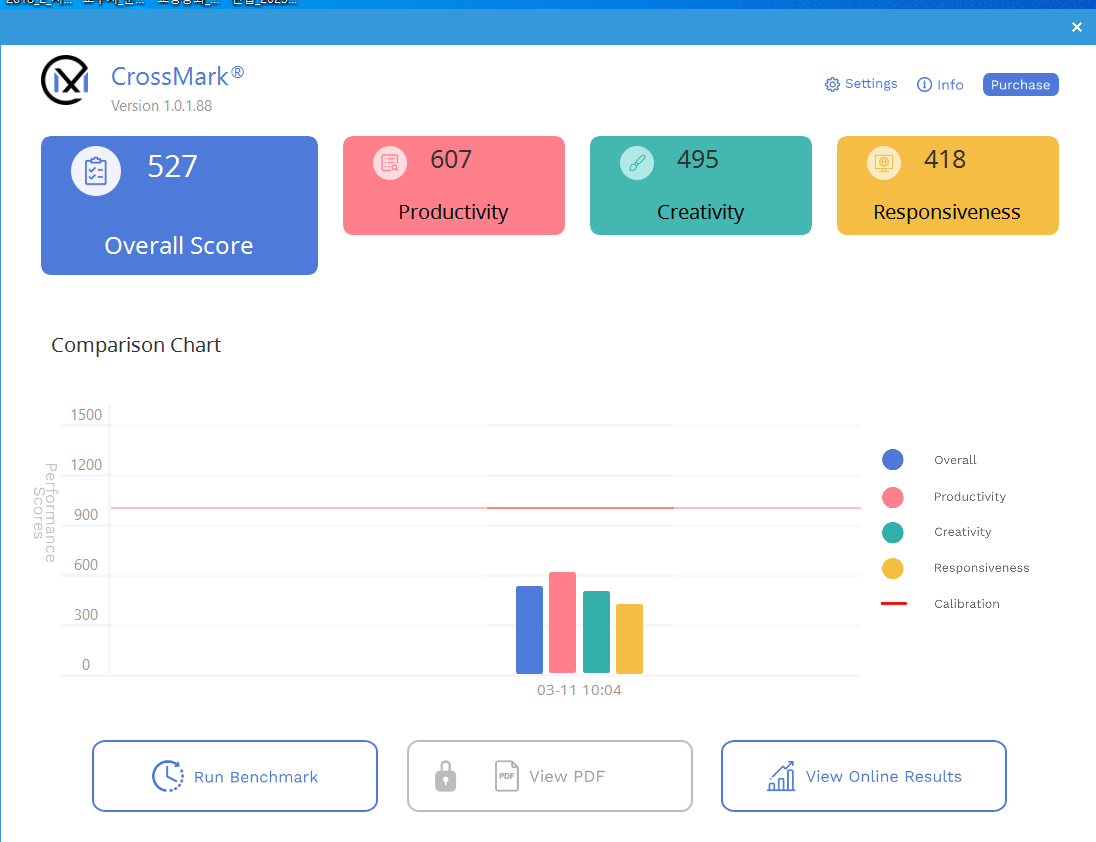Click the padlock icon on View PDF

[x=445, y=776]
